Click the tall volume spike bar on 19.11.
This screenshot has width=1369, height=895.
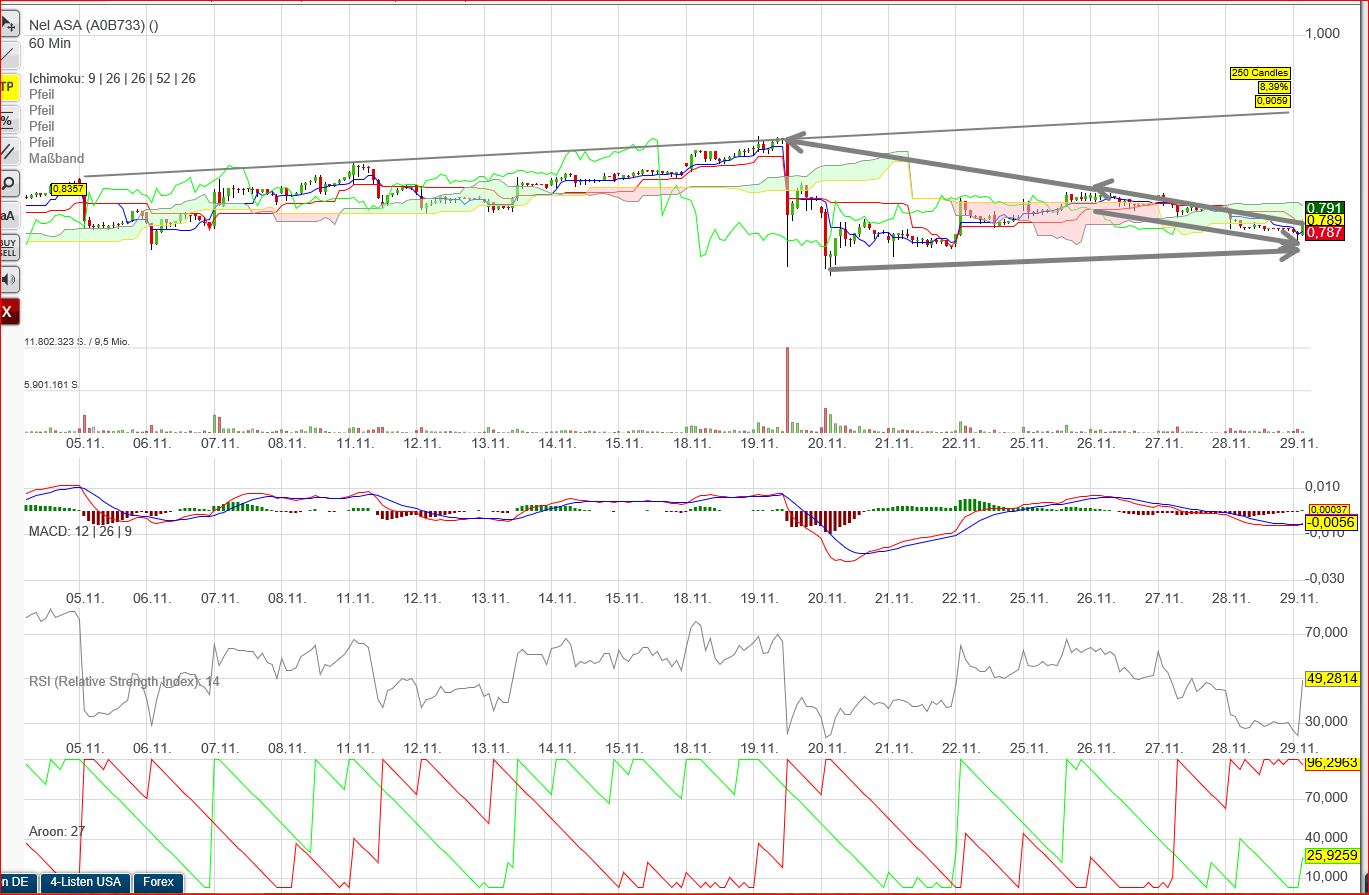tap(787, 389)
